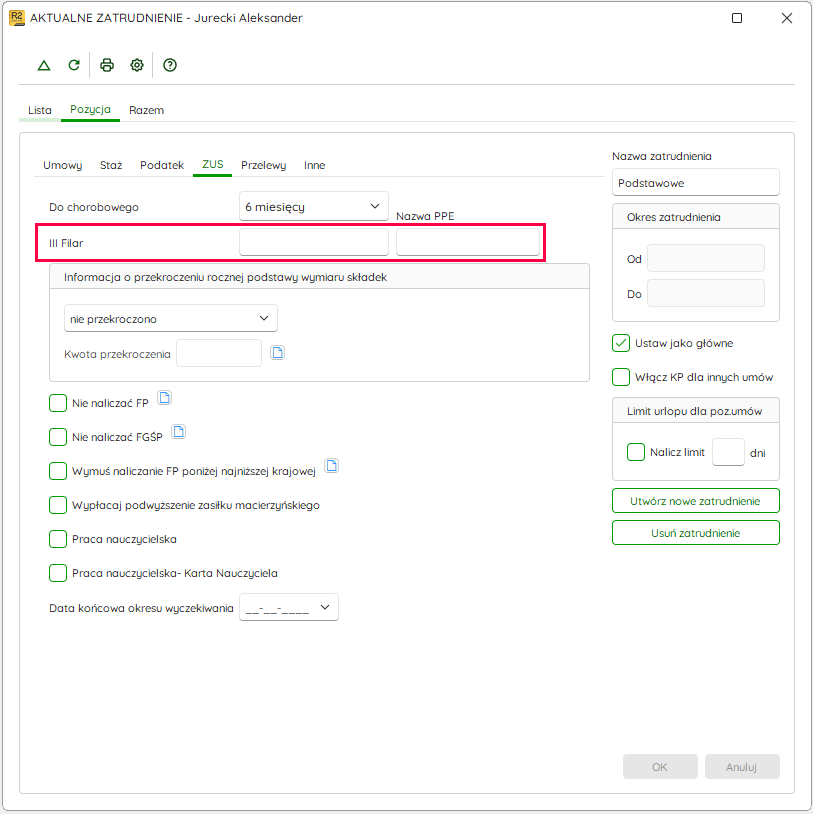Switch to the Razem tab
The image size is (813, 814).
(x=146, y=110)
